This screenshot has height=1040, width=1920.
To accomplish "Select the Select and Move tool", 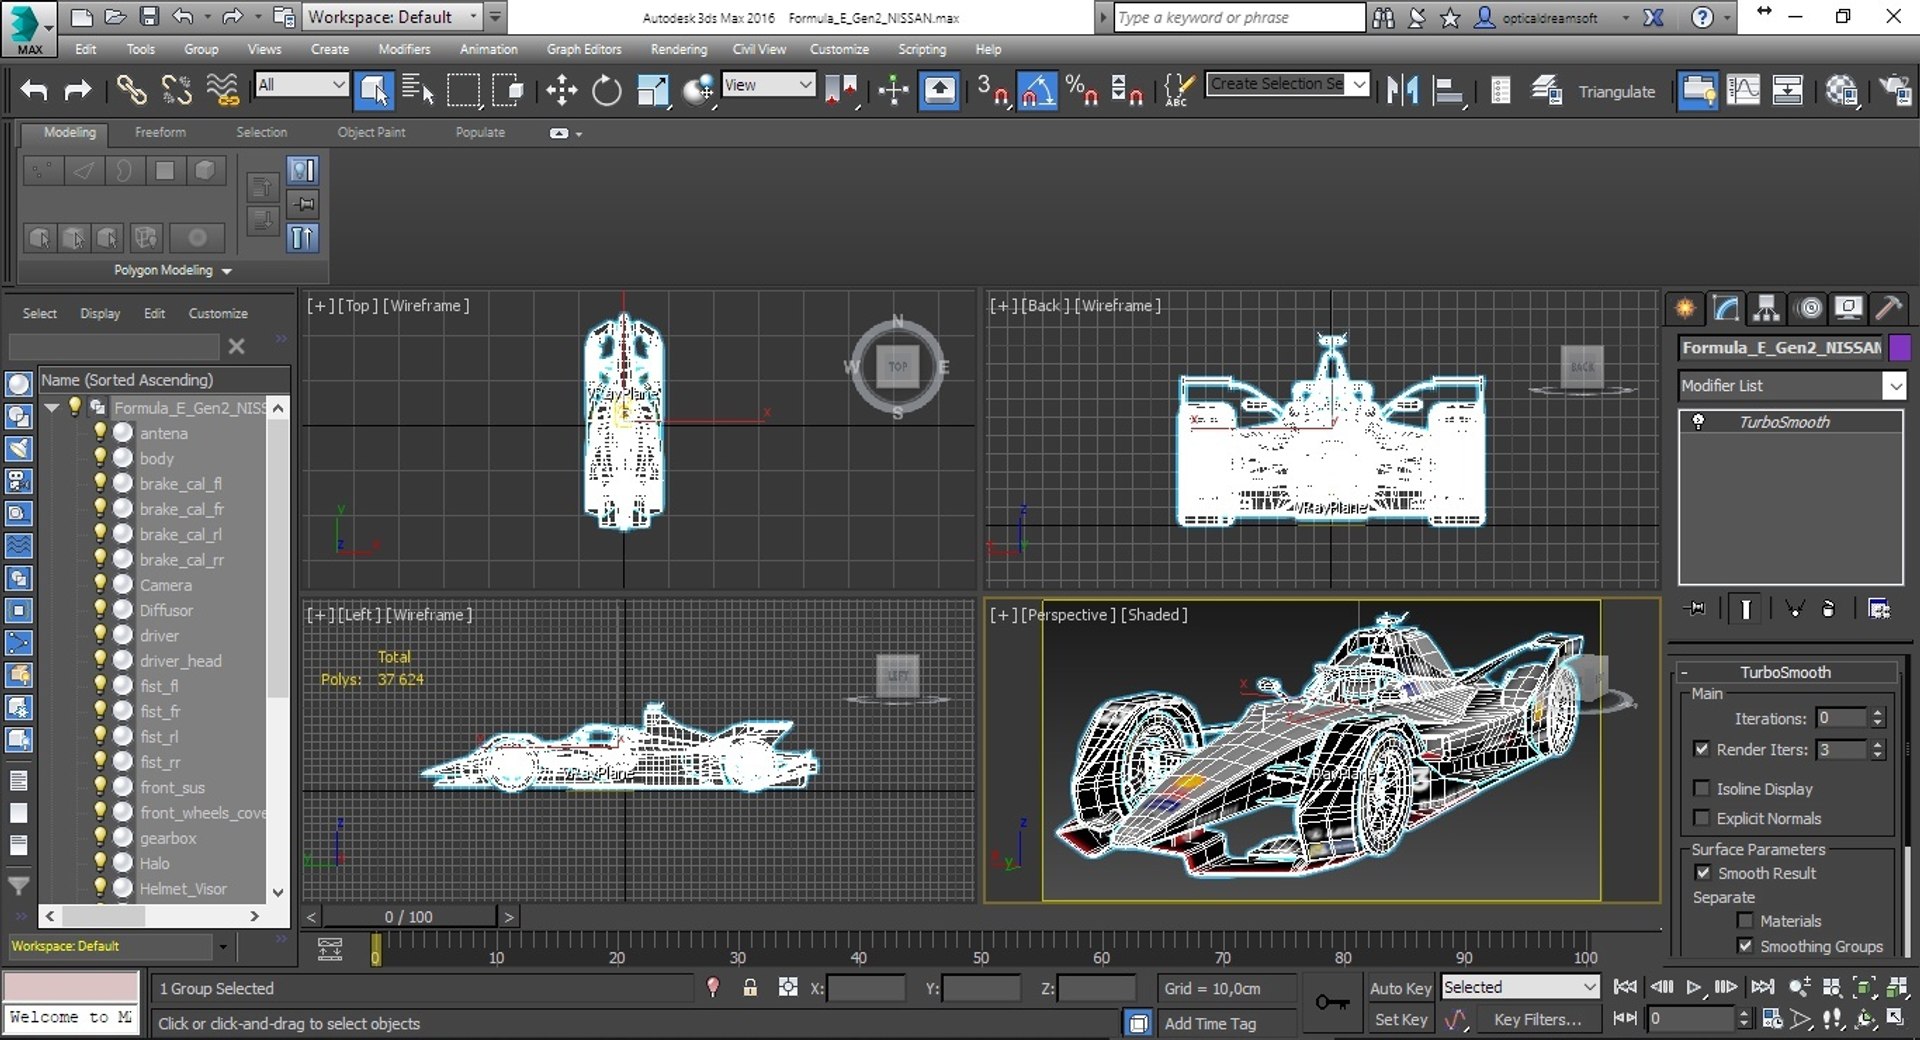I will (x=561, y=90).
